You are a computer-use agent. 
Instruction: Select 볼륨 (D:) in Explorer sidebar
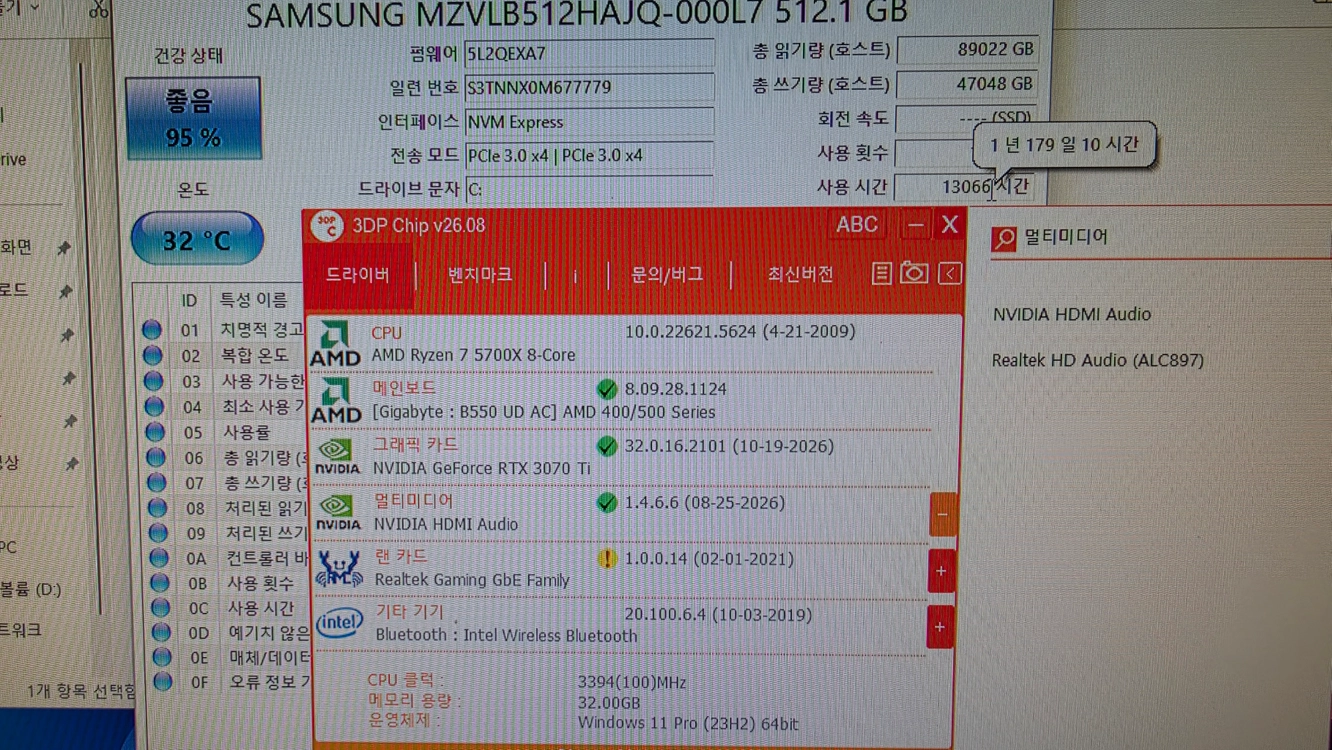(x=30, y=589)
